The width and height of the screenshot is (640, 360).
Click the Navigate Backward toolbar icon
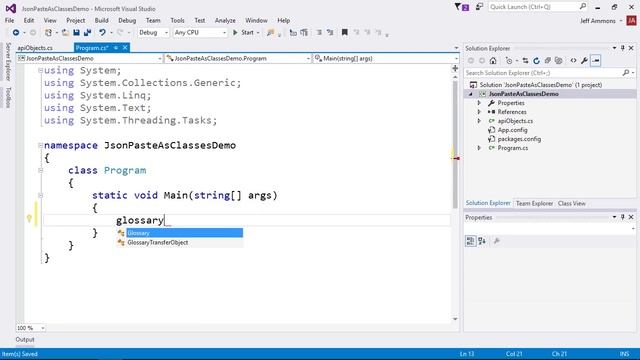(x=16, y=33)
